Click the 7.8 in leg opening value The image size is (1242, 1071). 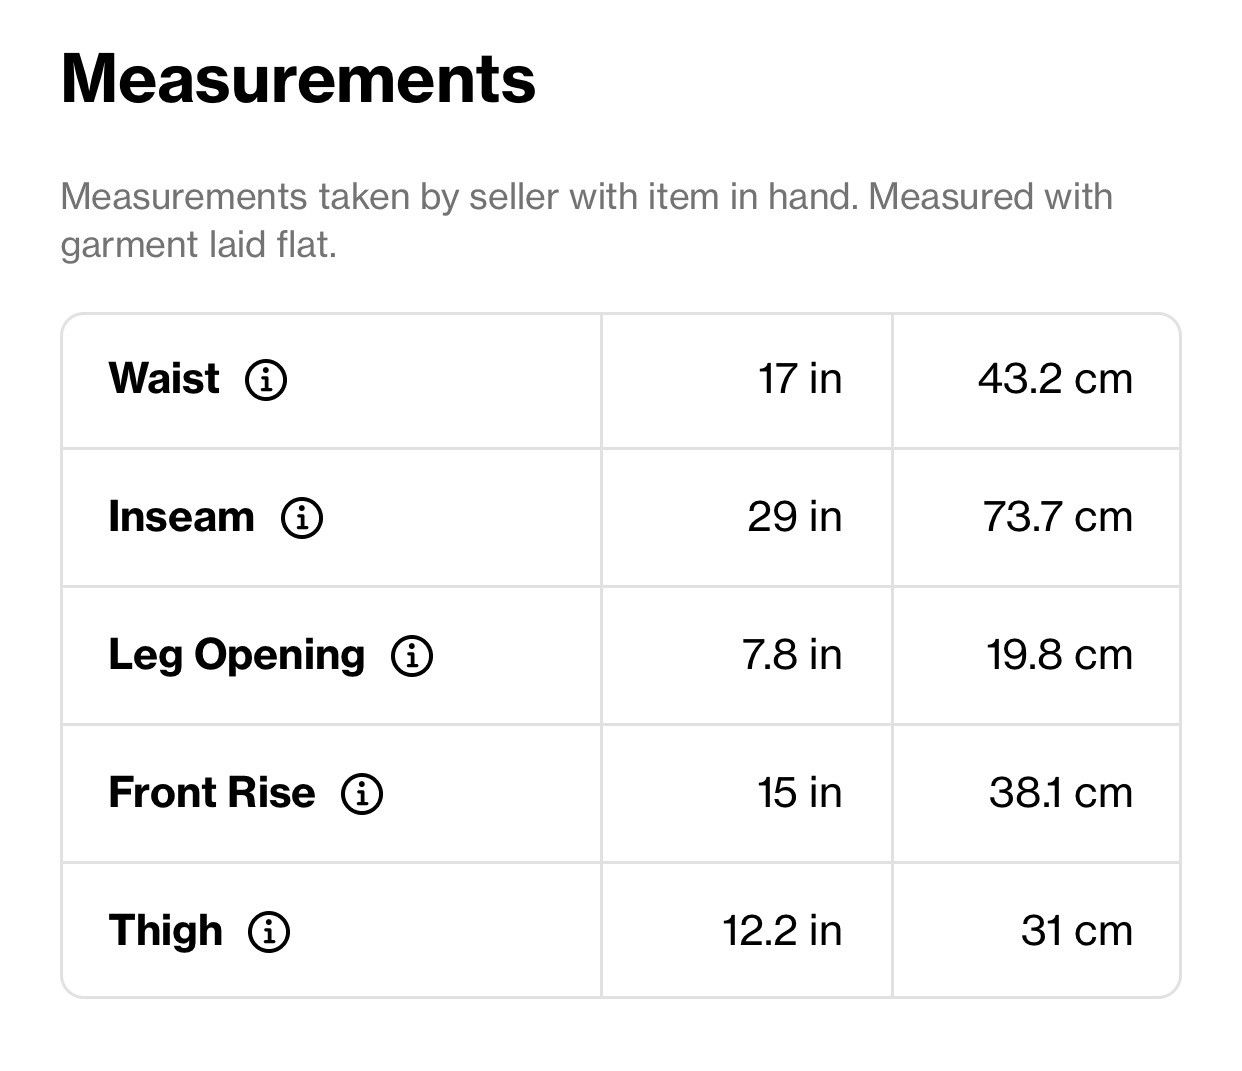coord(792,655)
